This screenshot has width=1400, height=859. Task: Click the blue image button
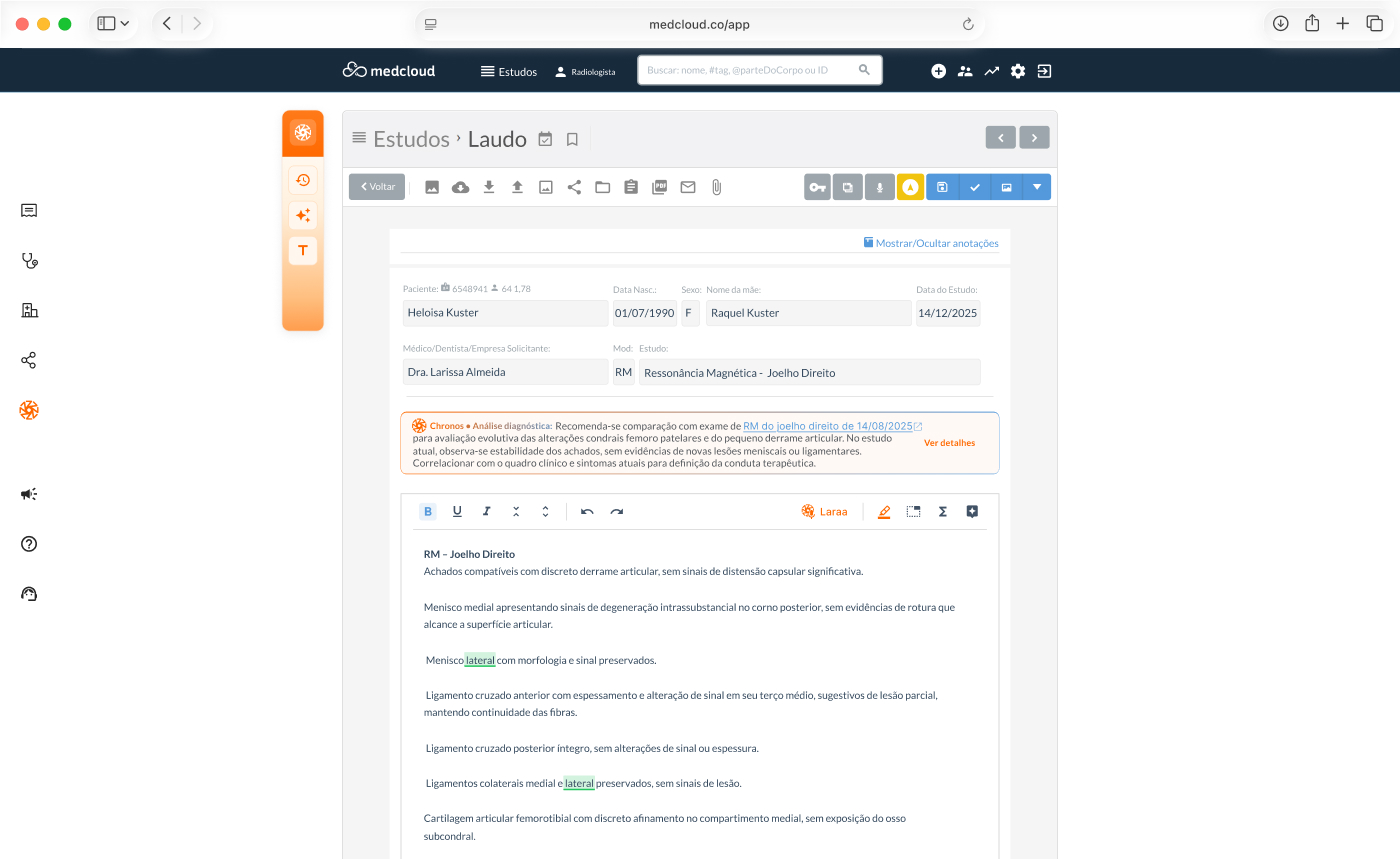(1006, 187)
